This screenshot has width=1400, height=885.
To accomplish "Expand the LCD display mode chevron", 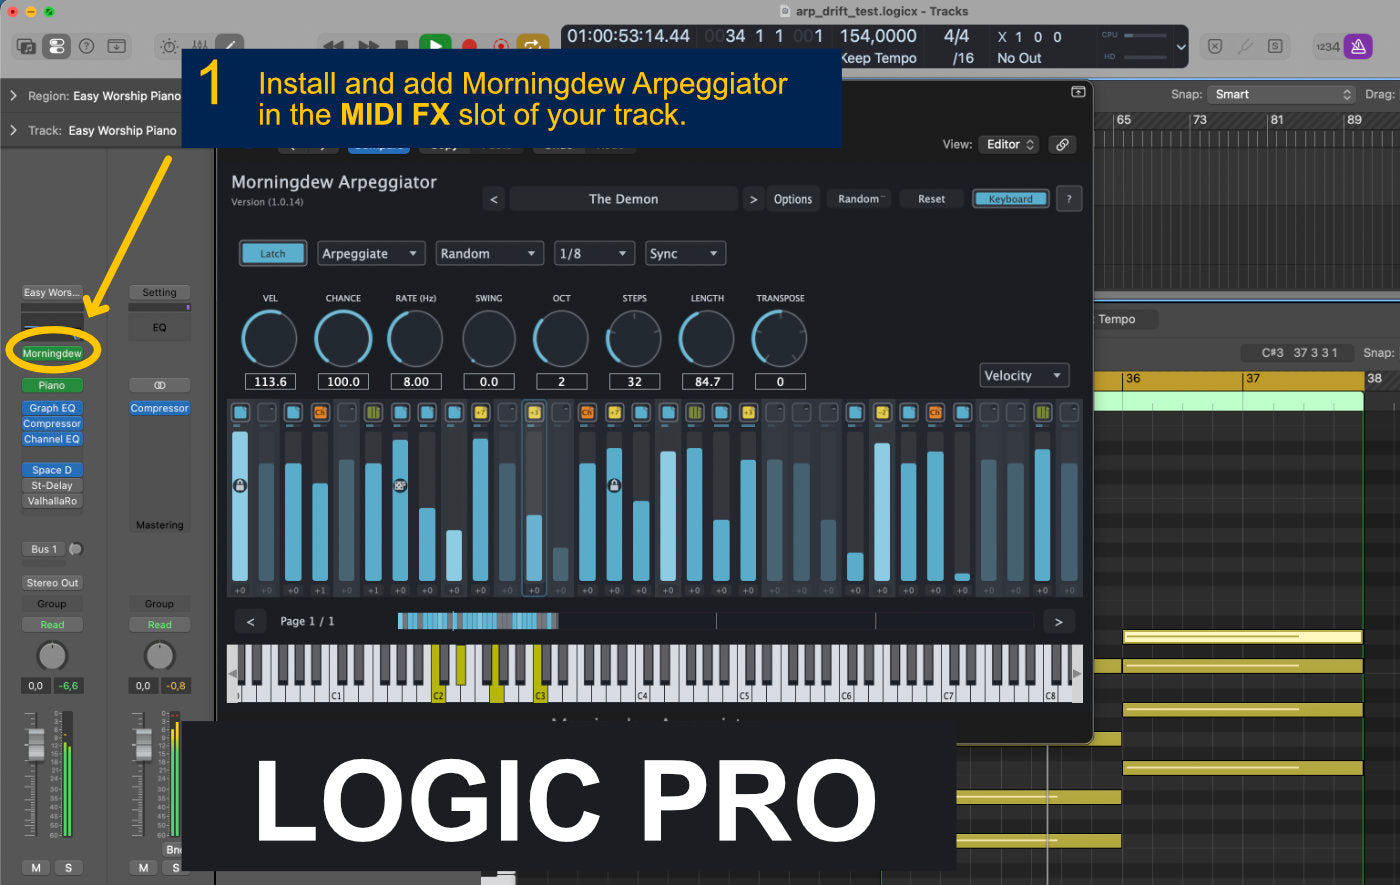I will coord(1180,46).
